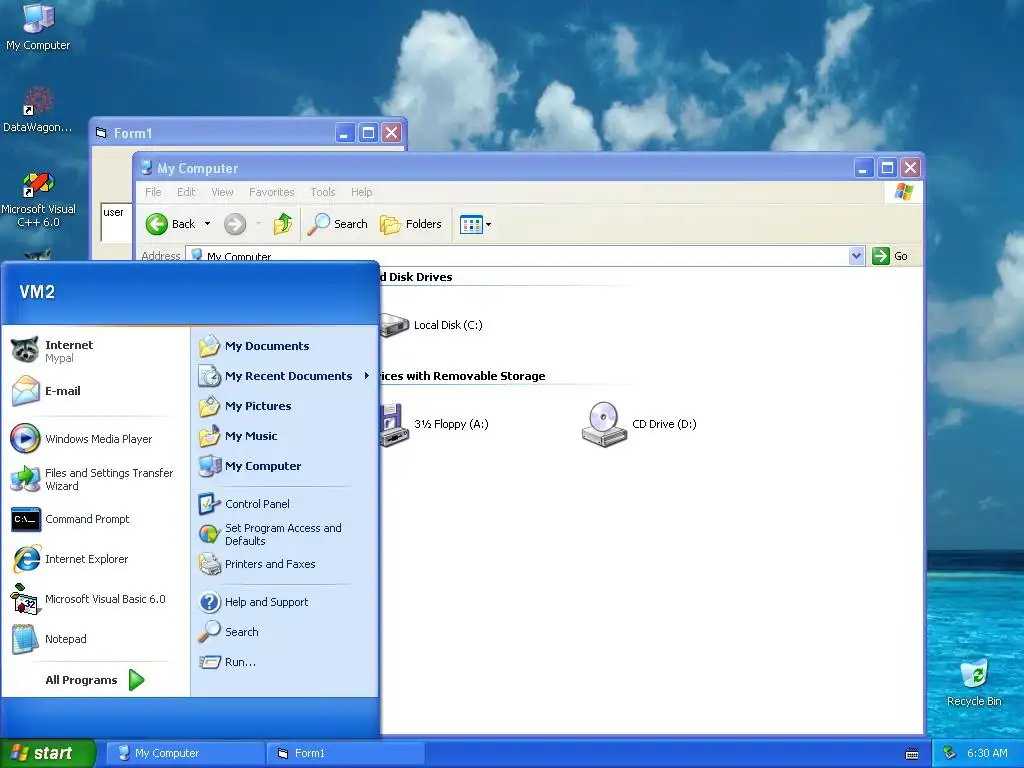Select the 3½ Floppy (A:) drive
1024x768 pixels.
pyautogui.click(x=435, y=424)
